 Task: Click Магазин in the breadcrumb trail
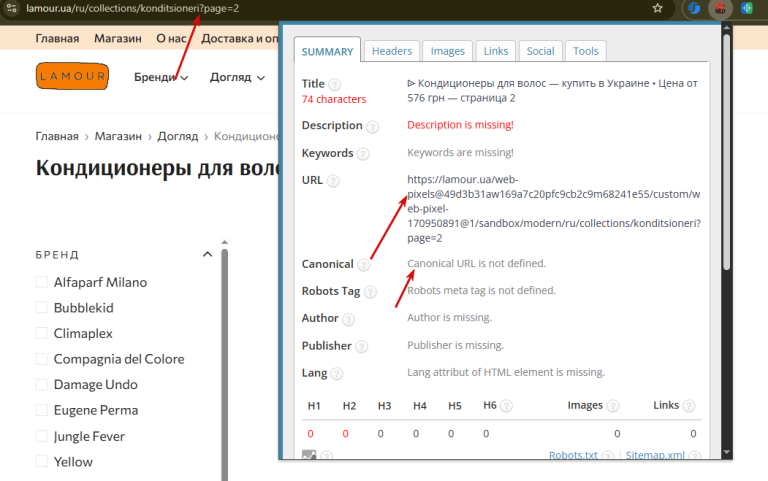coord(118,136)
